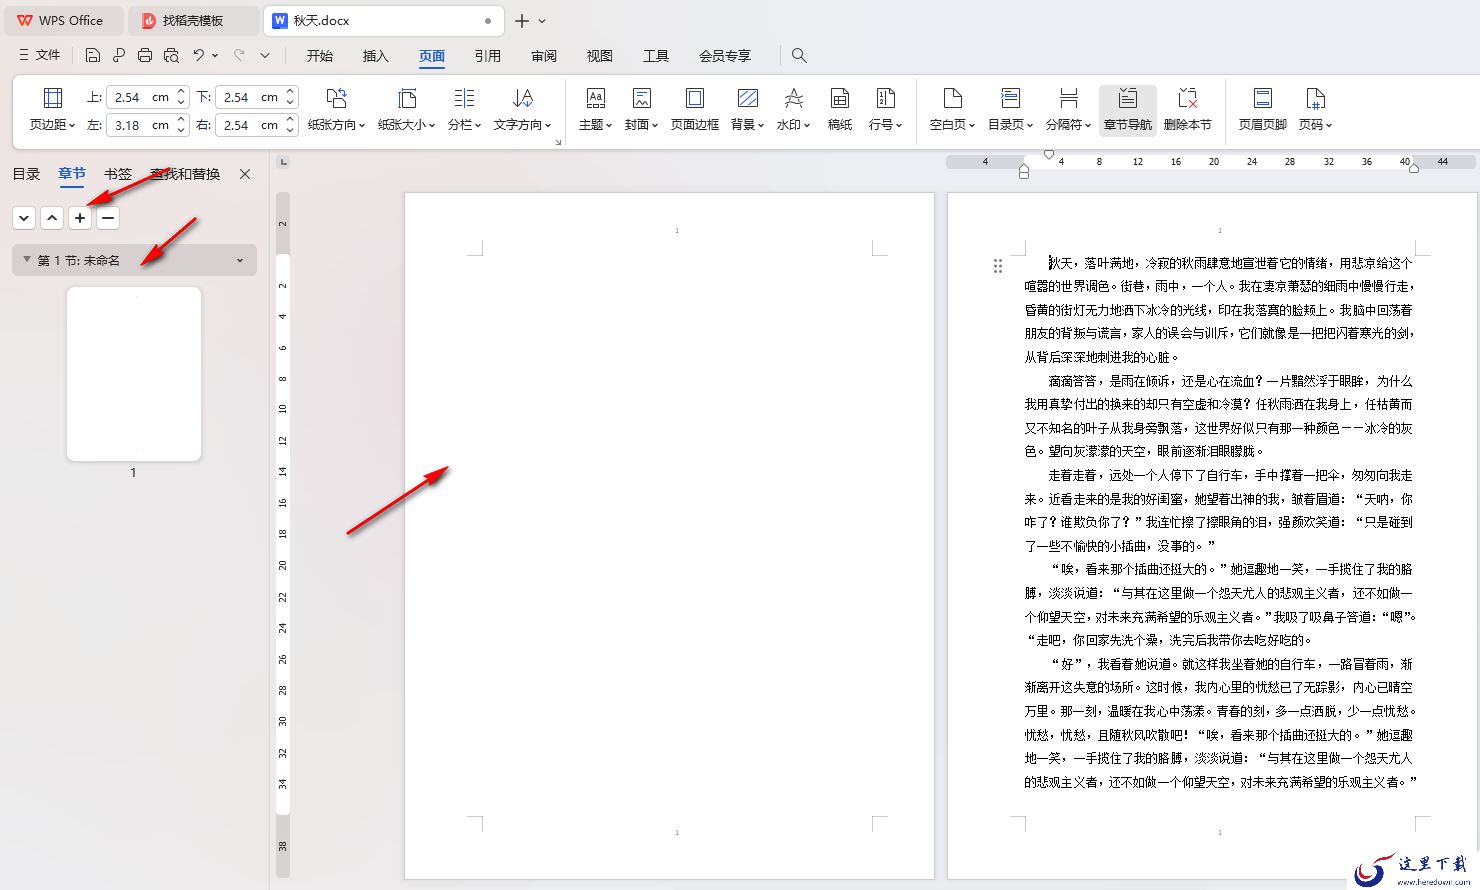The image size is (1480, 890).
Task: Click the left indent marker on ruler
Action: [x=1023, y=171]
